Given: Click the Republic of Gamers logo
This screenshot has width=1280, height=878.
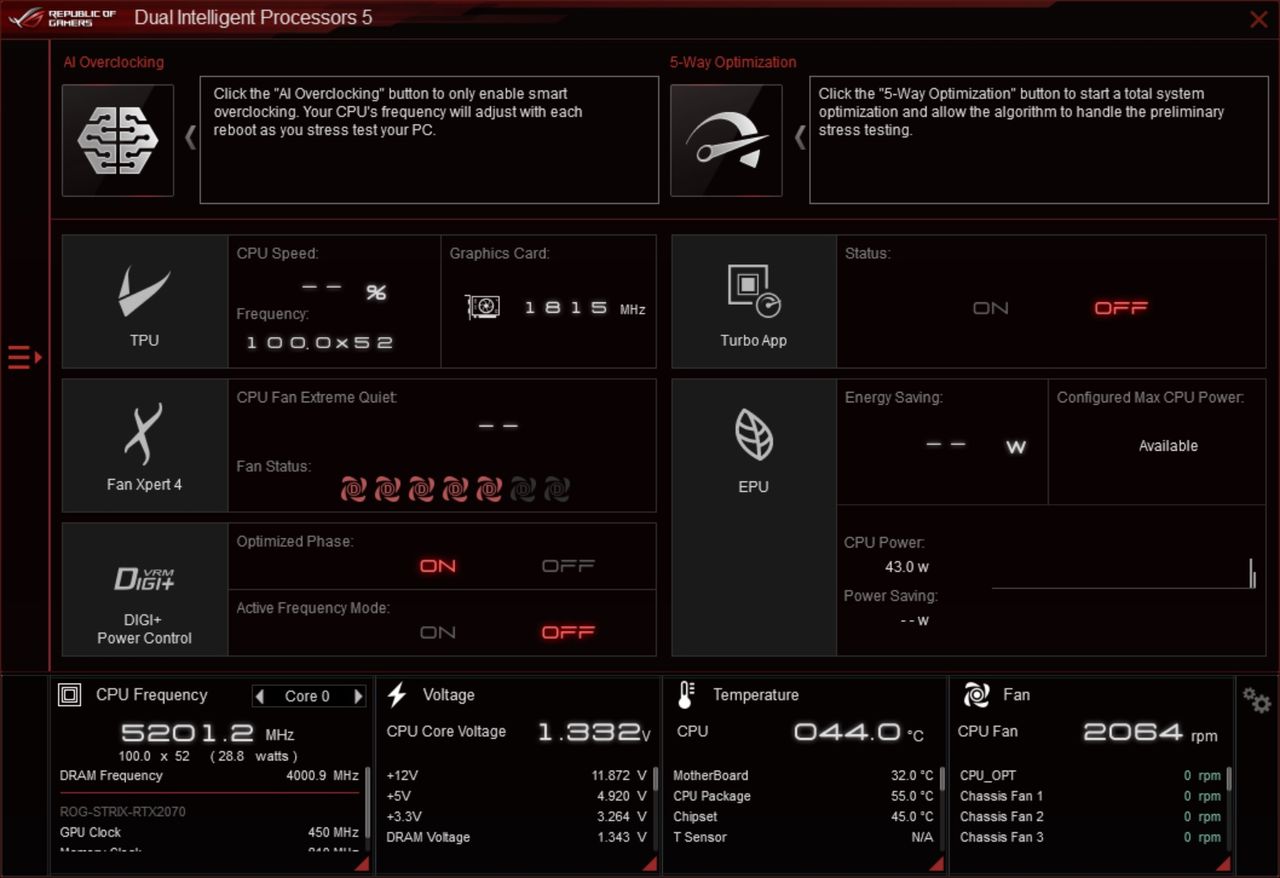Looking at the screenshot, I should pyautogui.click(x=62, y=18).
